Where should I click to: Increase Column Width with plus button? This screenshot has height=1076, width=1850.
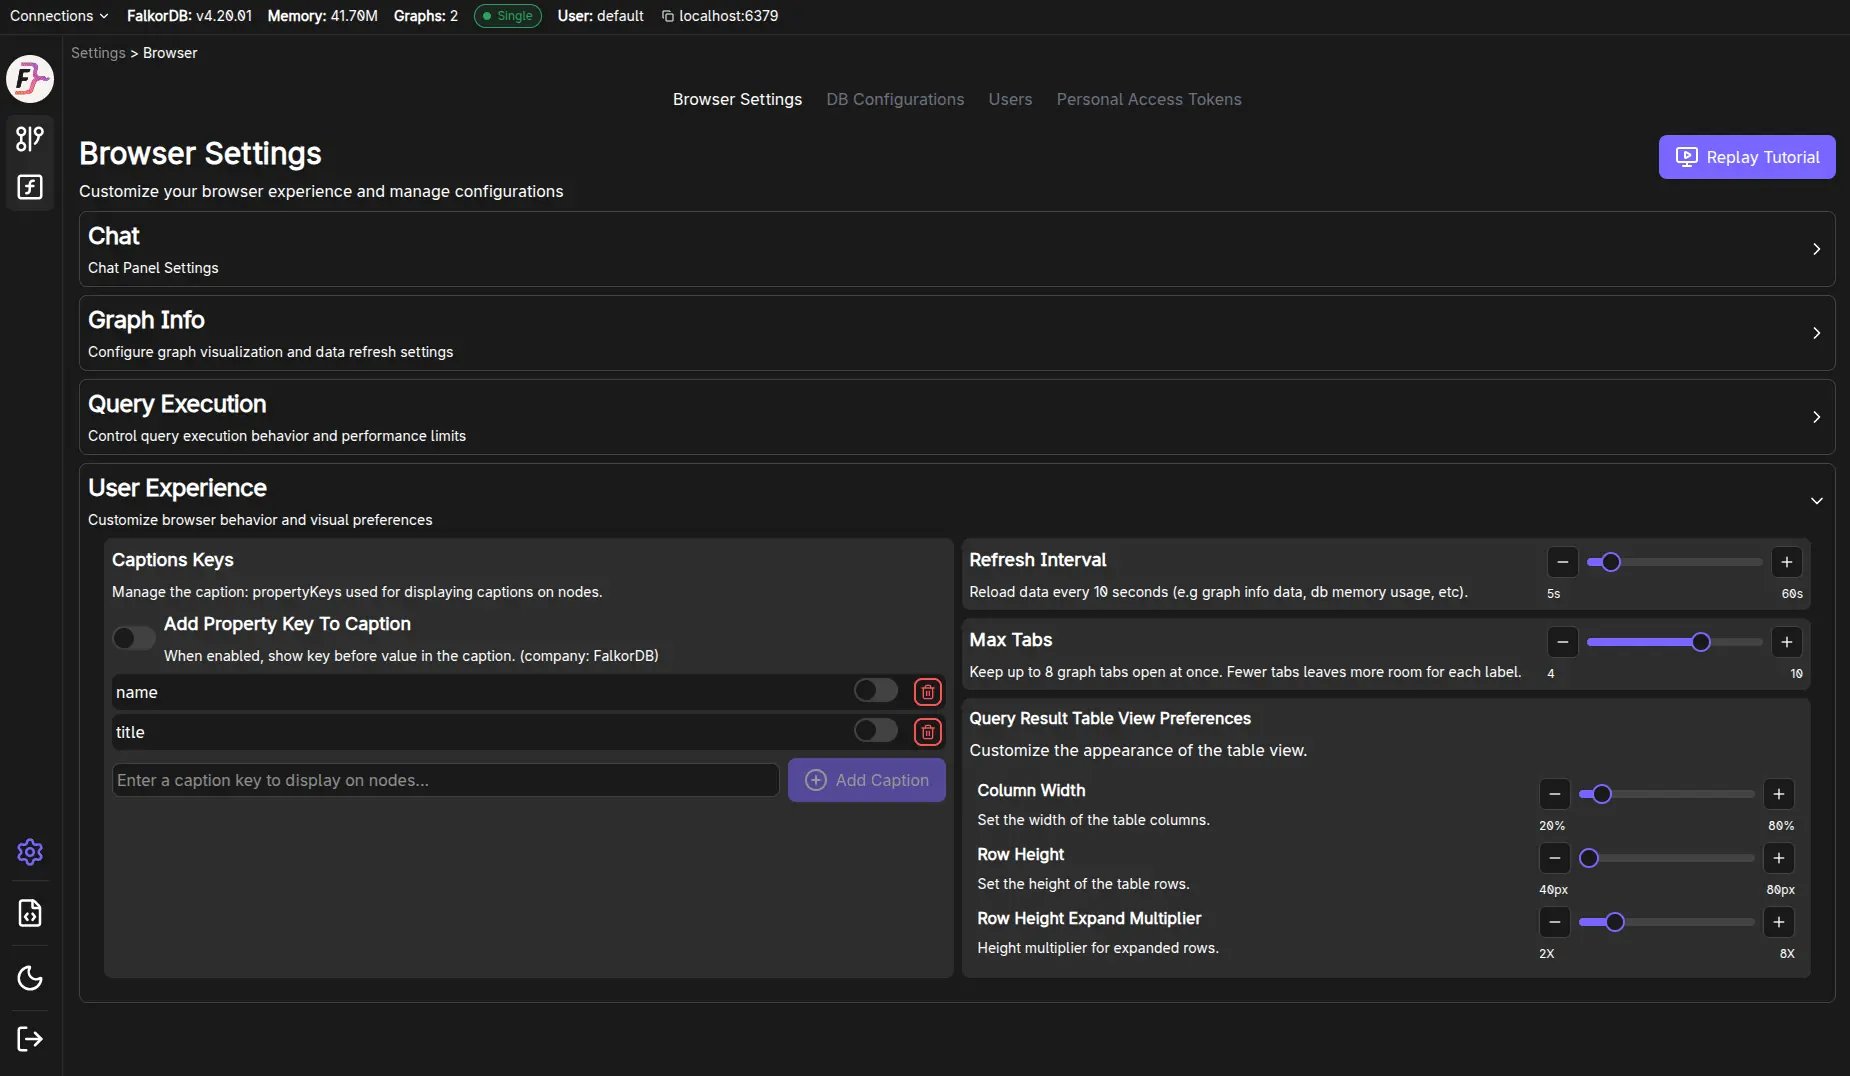(1778, 794)
